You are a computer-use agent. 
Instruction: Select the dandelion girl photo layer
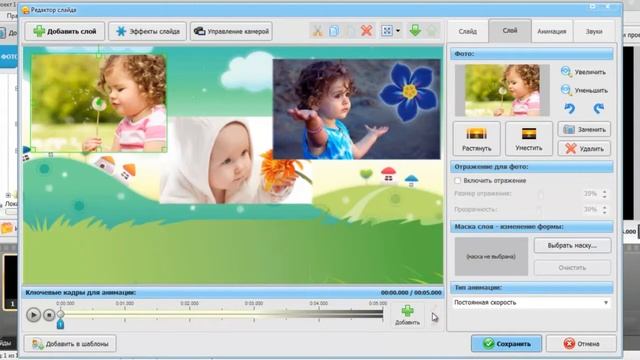98,103
